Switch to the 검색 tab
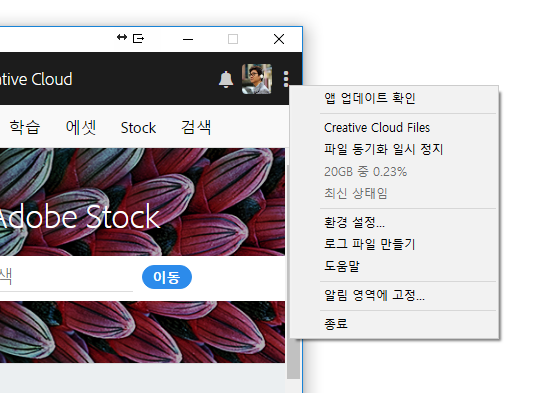 [x=196, y=127]
